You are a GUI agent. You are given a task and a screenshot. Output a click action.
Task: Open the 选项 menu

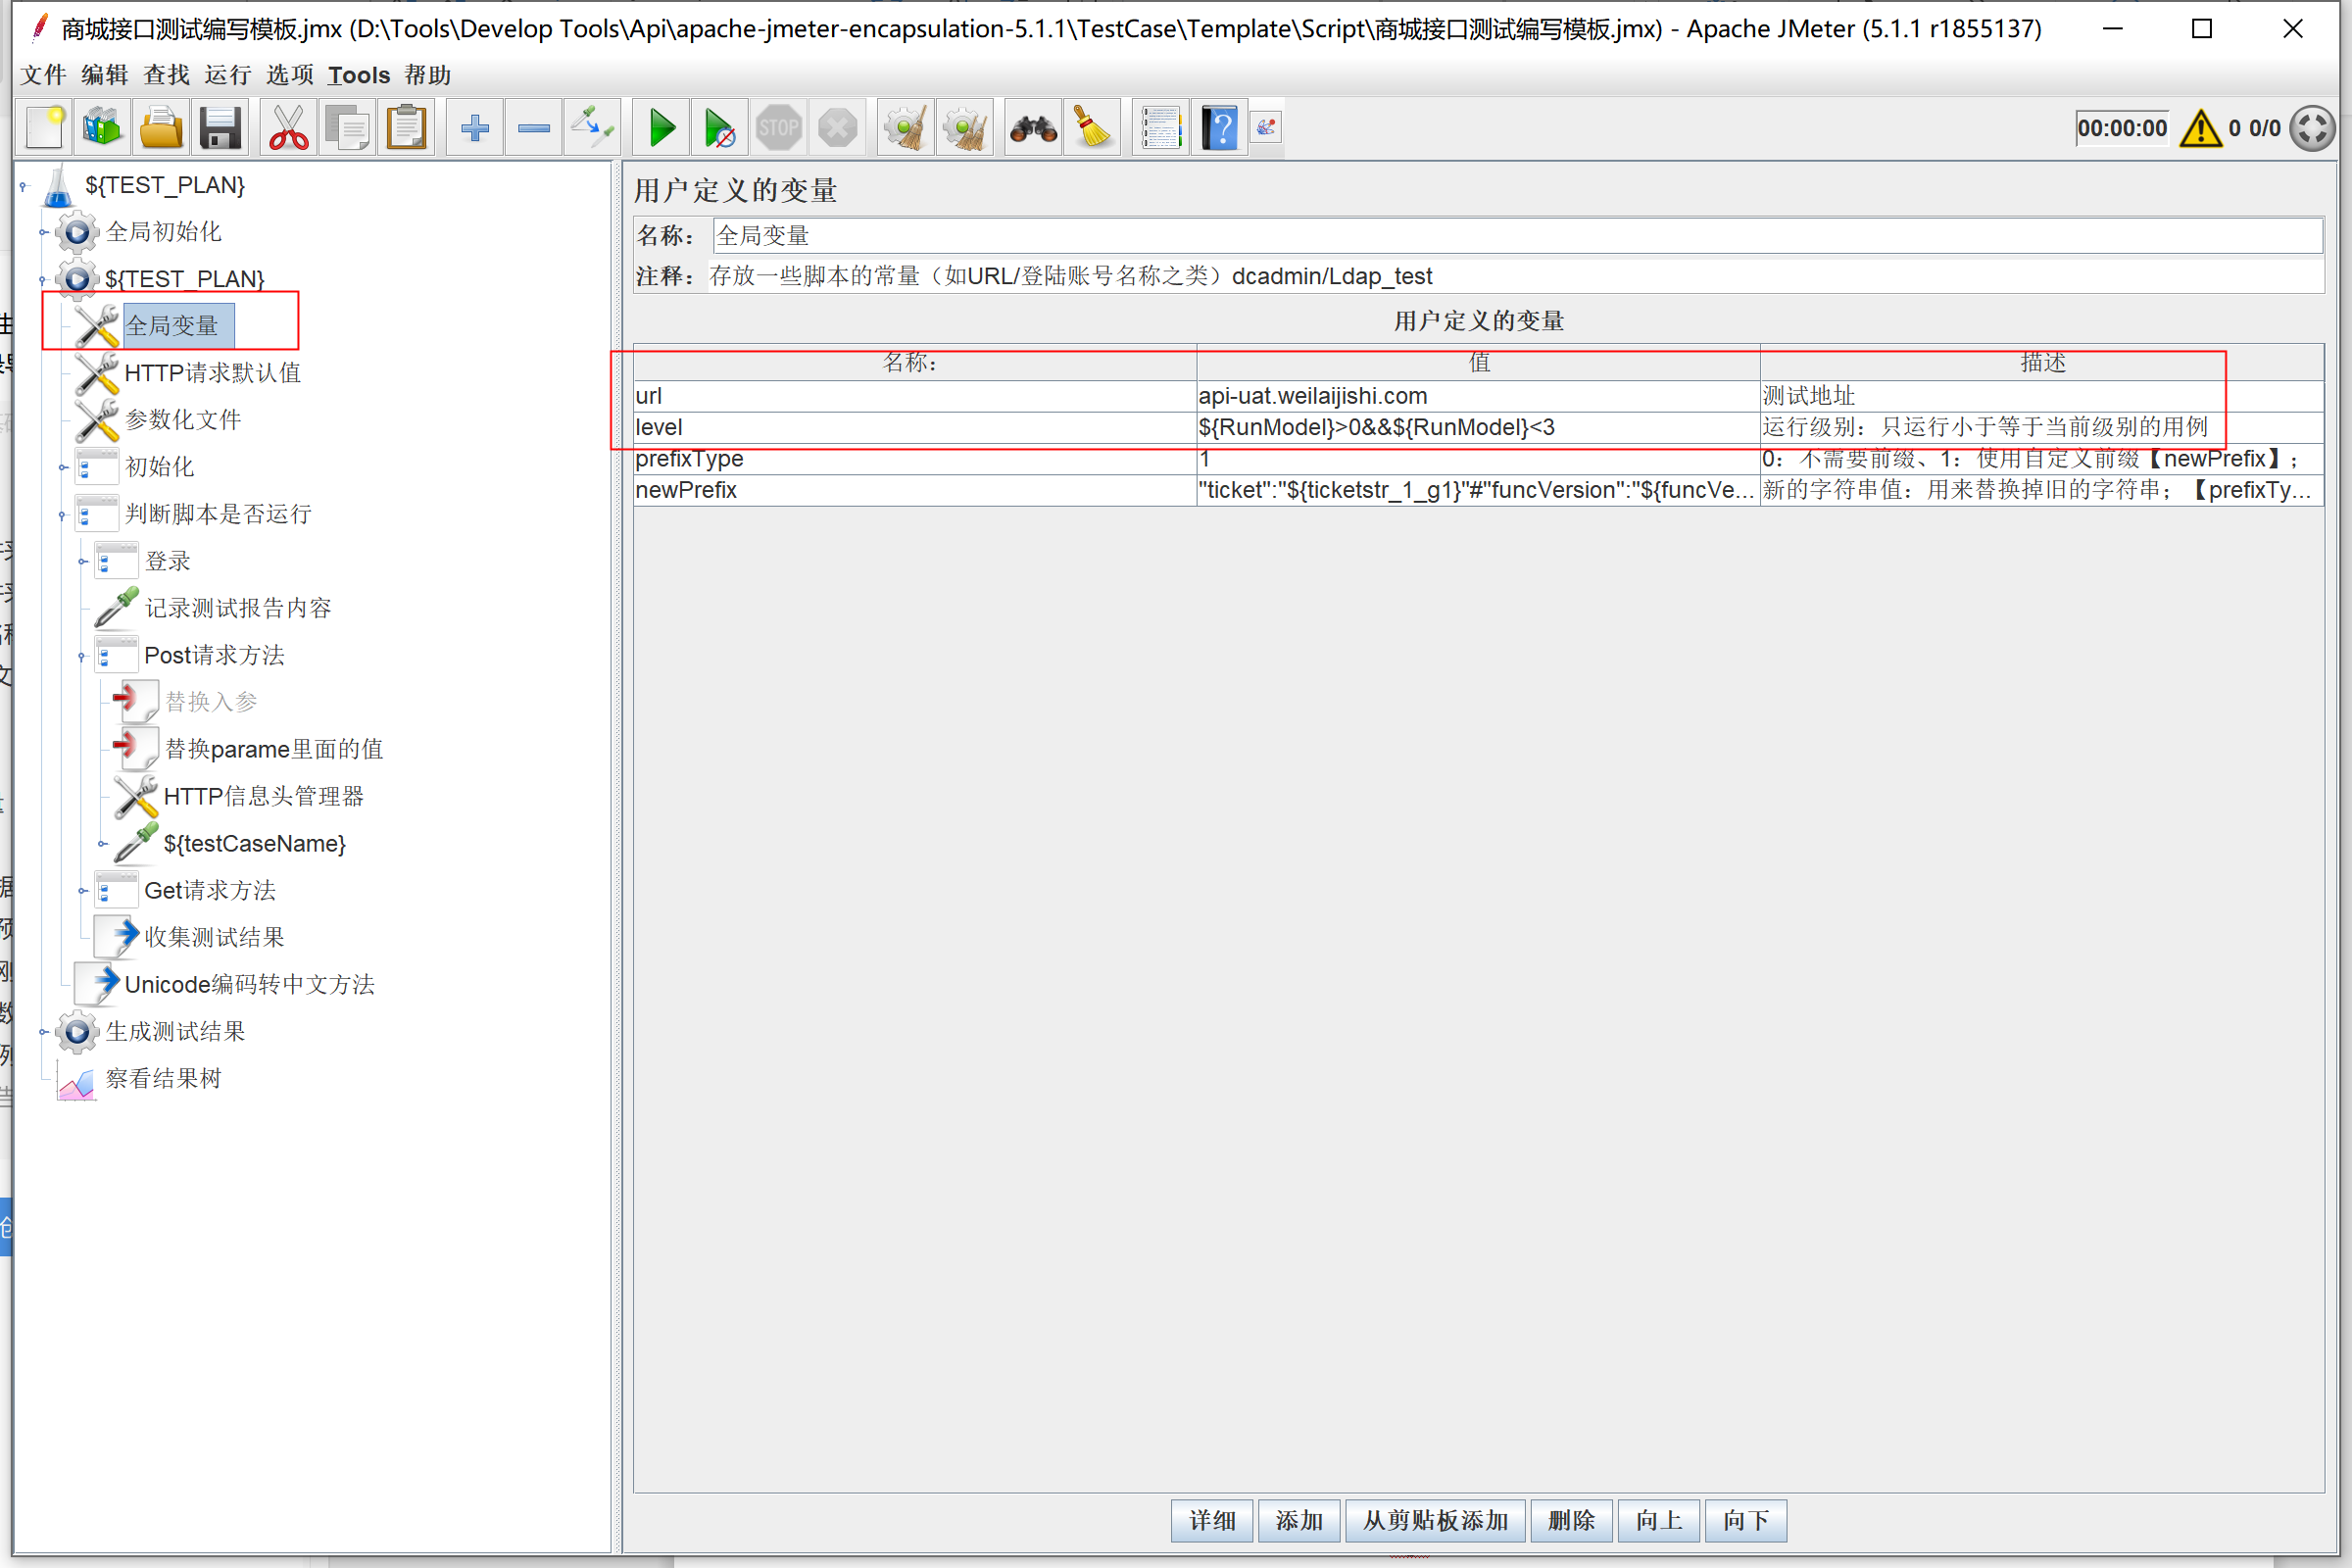290,75
